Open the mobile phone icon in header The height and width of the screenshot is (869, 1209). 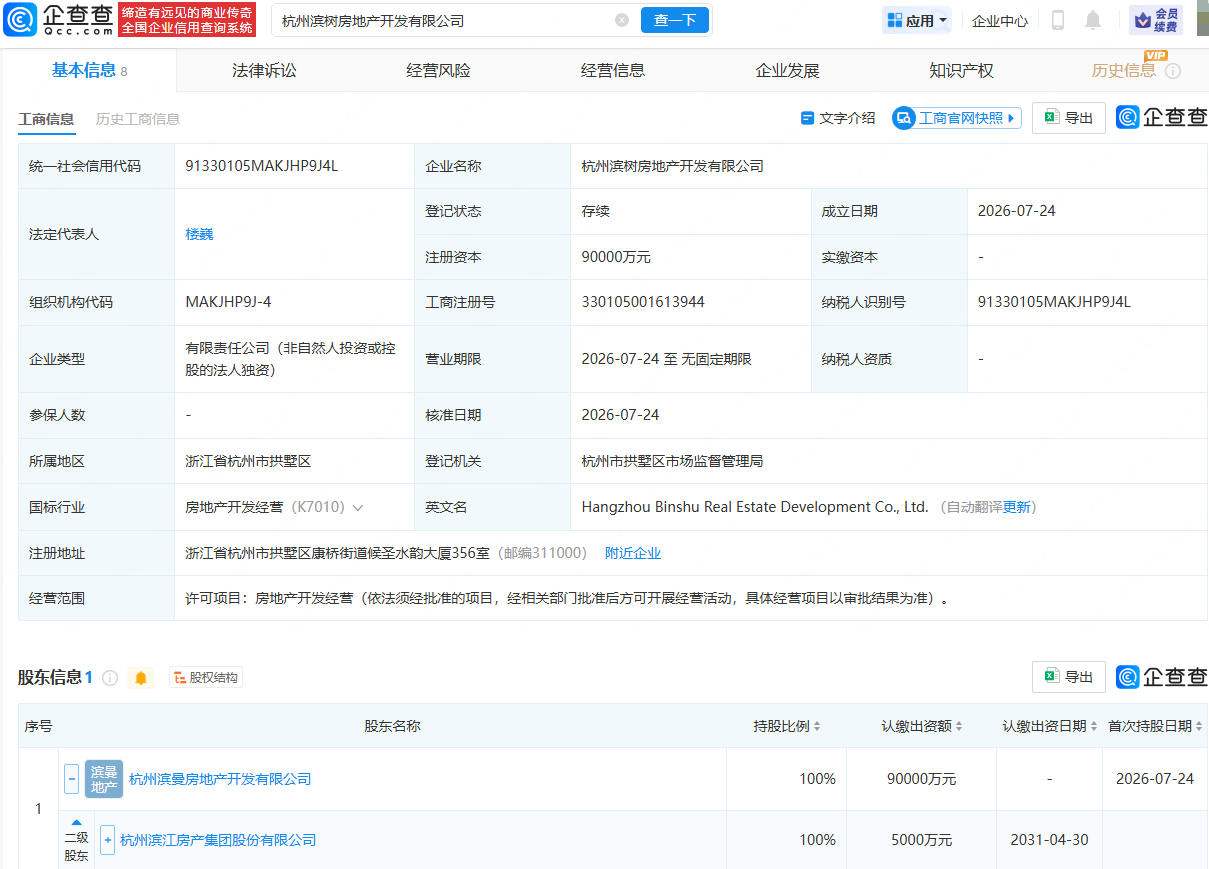pyautogui.click(x=1058, y=20)
